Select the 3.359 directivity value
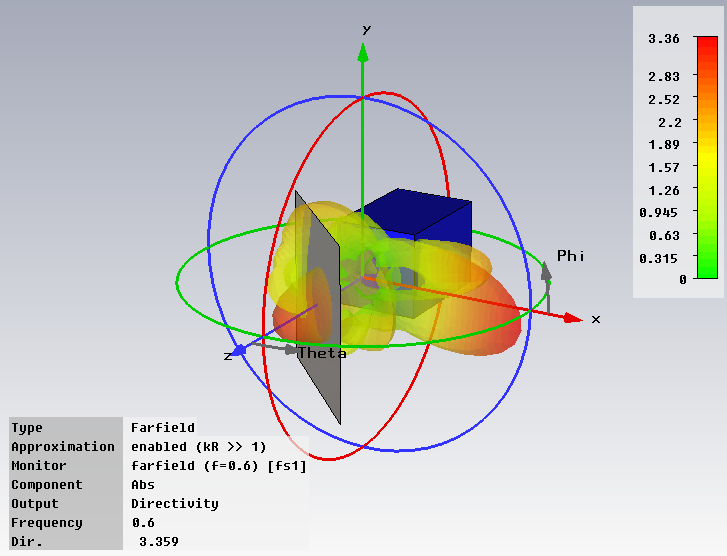 159,542
